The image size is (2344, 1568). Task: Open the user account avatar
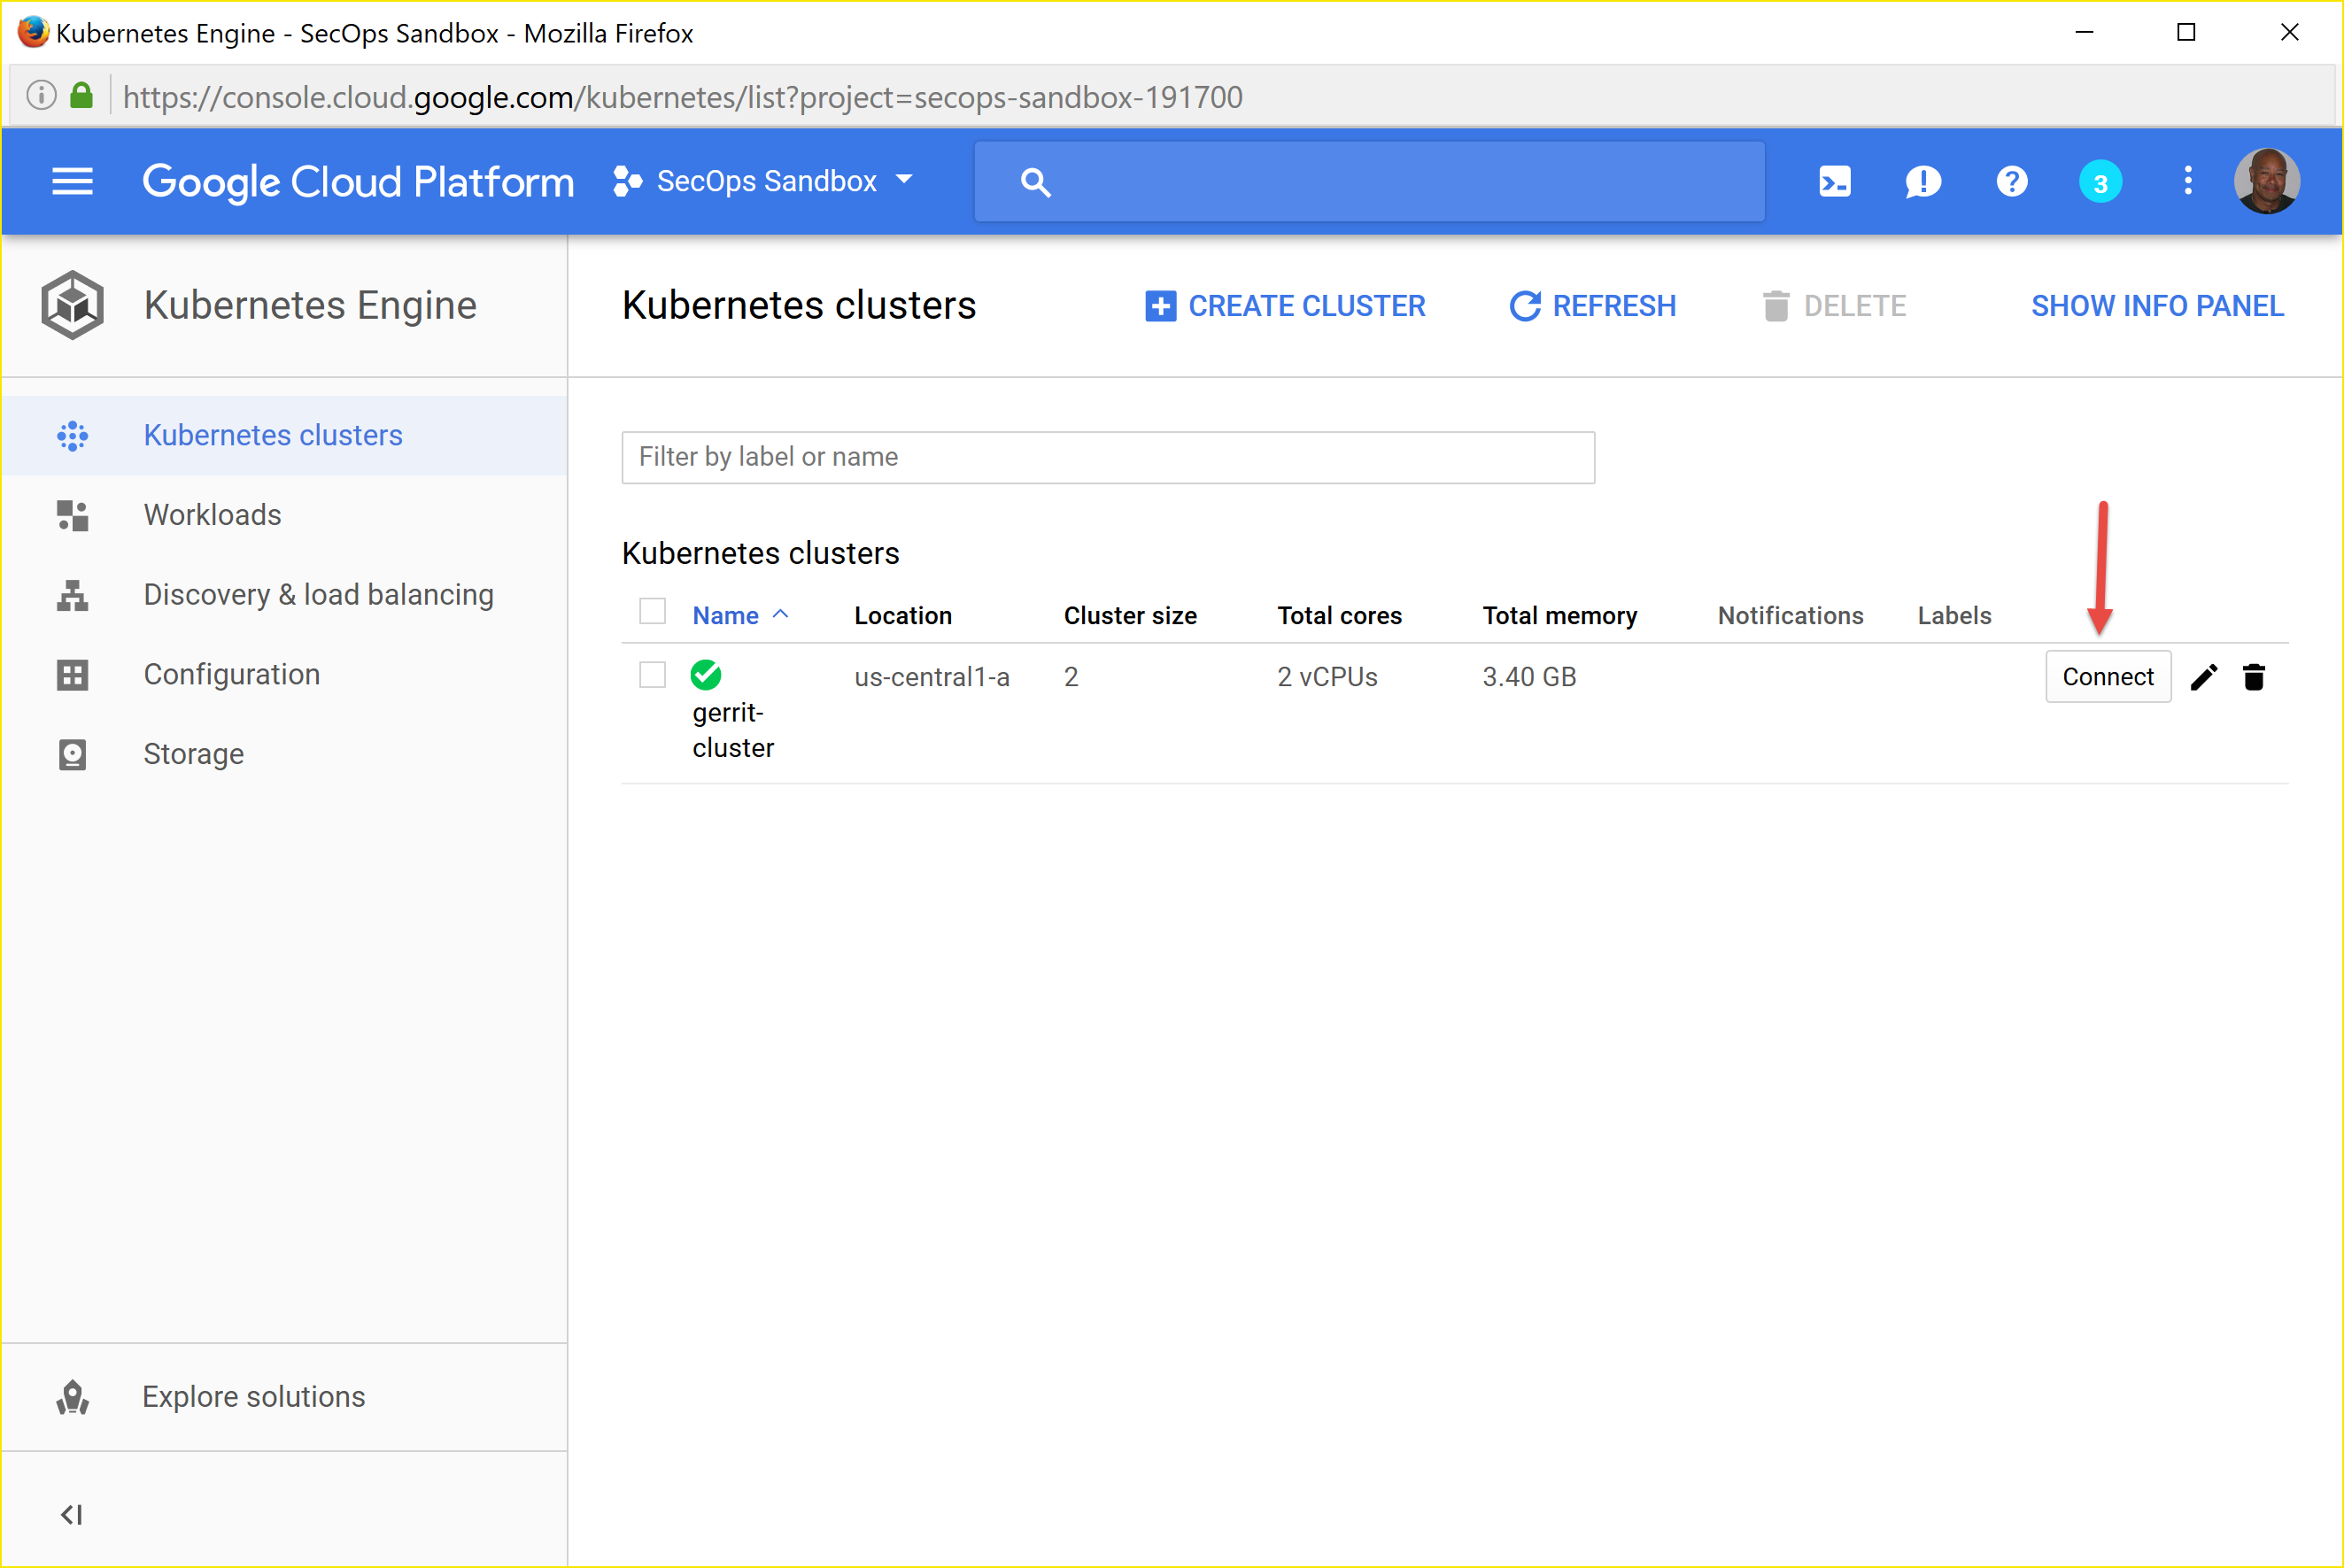coord(2267,181)
